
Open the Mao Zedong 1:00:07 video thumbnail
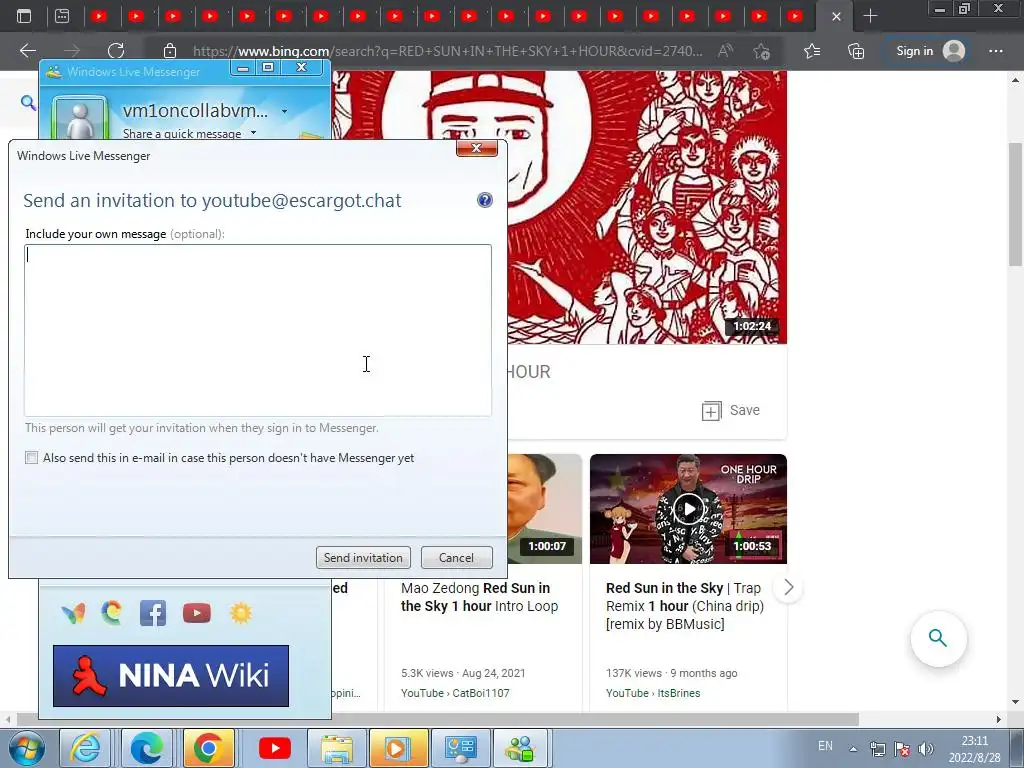click(544, 509)
